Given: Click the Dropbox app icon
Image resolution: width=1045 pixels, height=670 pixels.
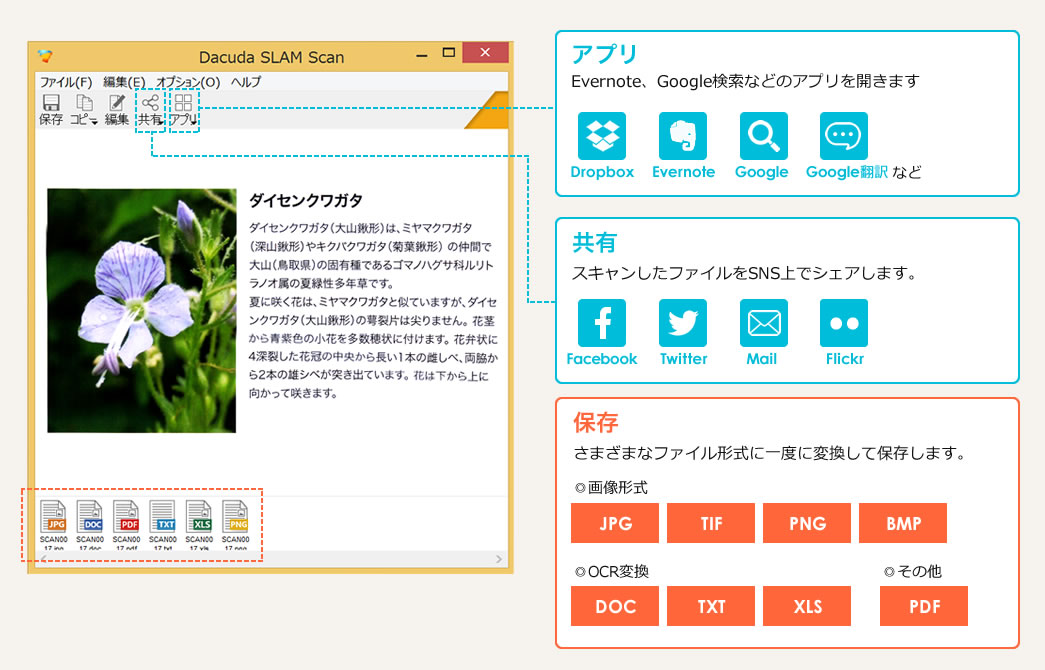Looking at the screenshot, I should click(602, 136).
